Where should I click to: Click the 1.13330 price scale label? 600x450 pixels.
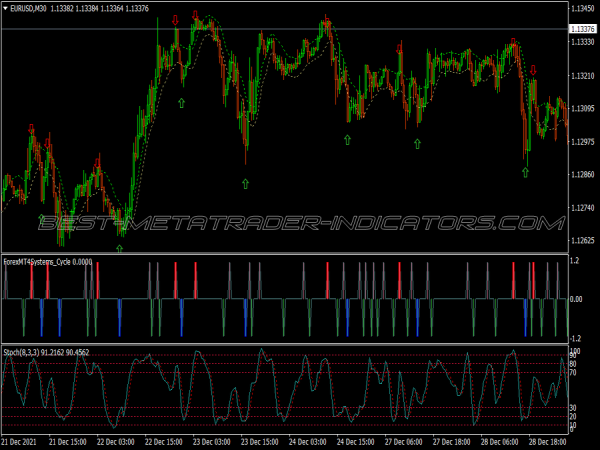tap(583, 42)
